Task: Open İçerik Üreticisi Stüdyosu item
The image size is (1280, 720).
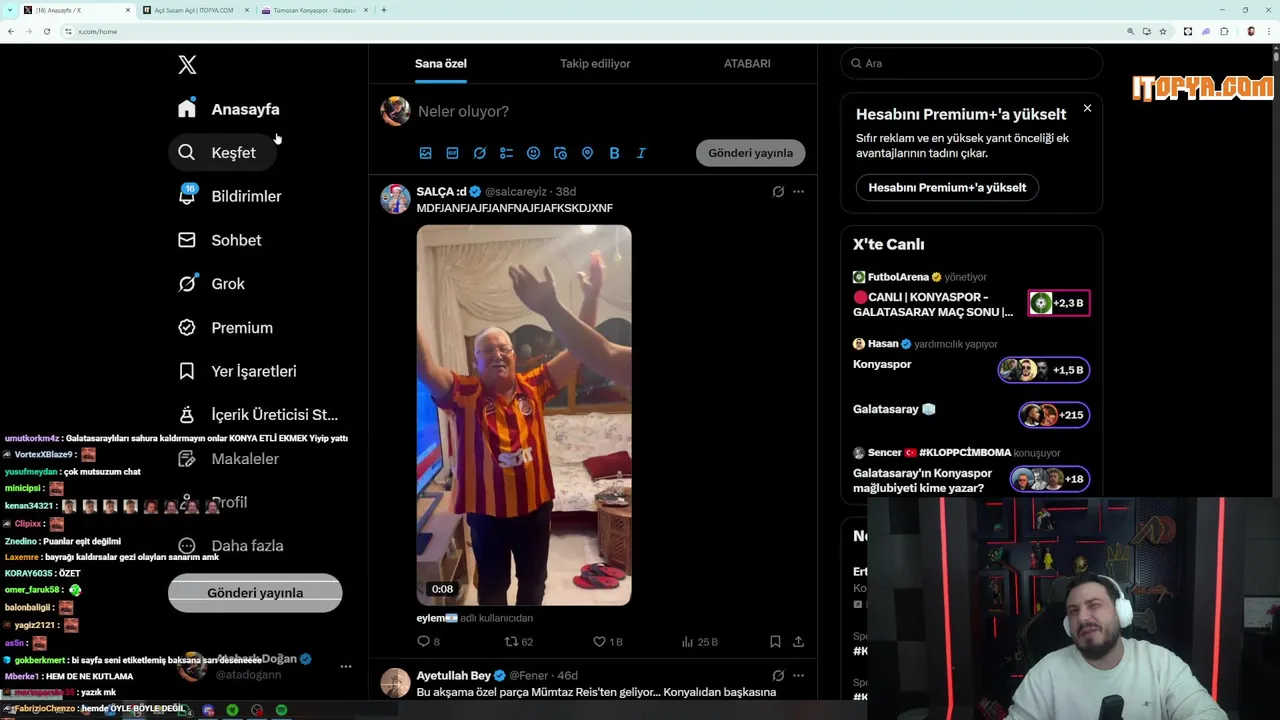Action: point(258,415)
